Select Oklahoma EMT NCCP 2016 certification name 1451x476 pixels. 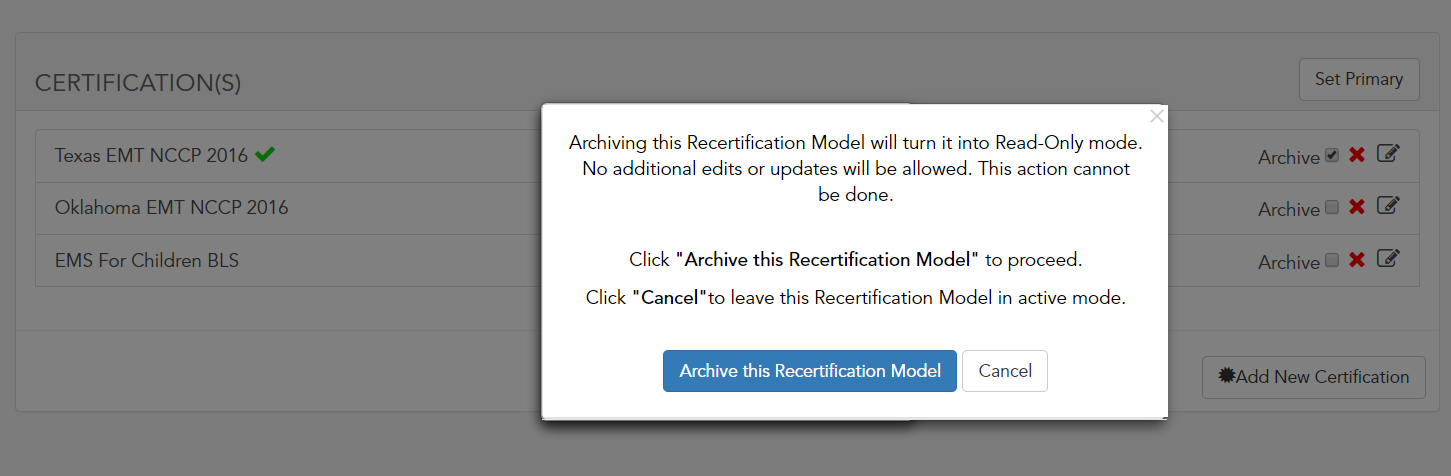[171, 208]
